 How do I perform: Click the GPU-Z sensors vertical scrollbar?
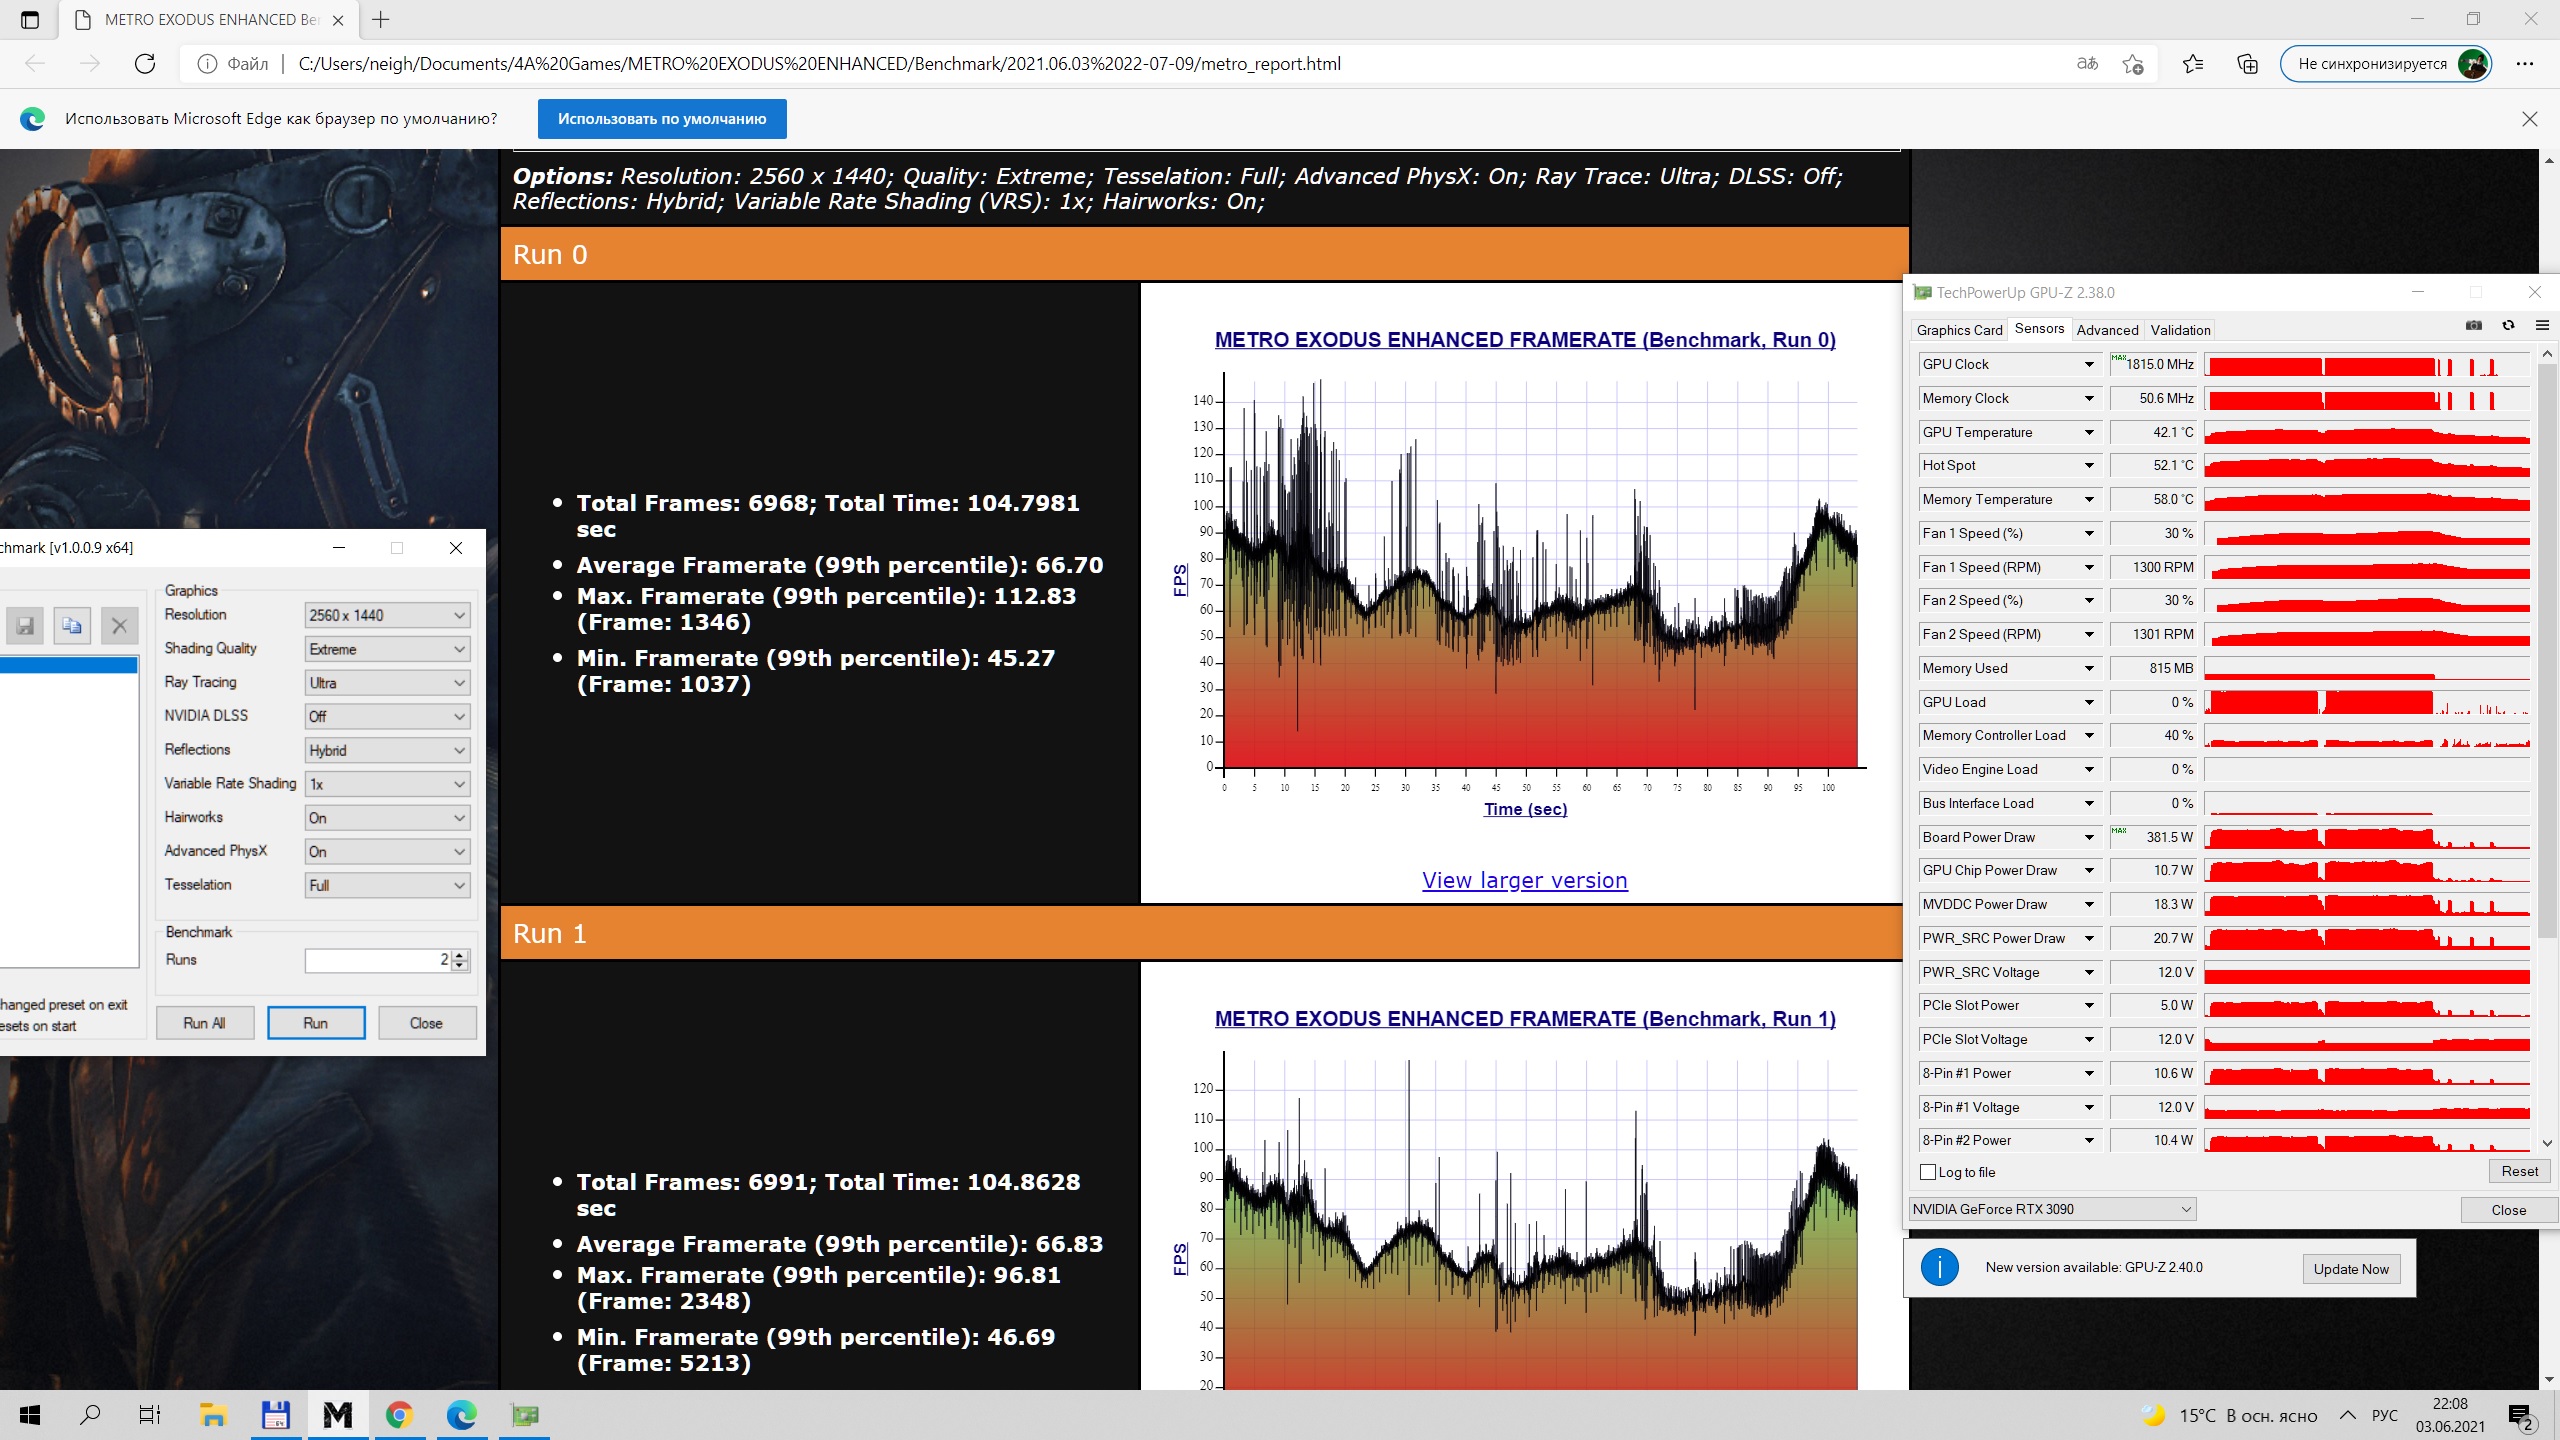2547,650
